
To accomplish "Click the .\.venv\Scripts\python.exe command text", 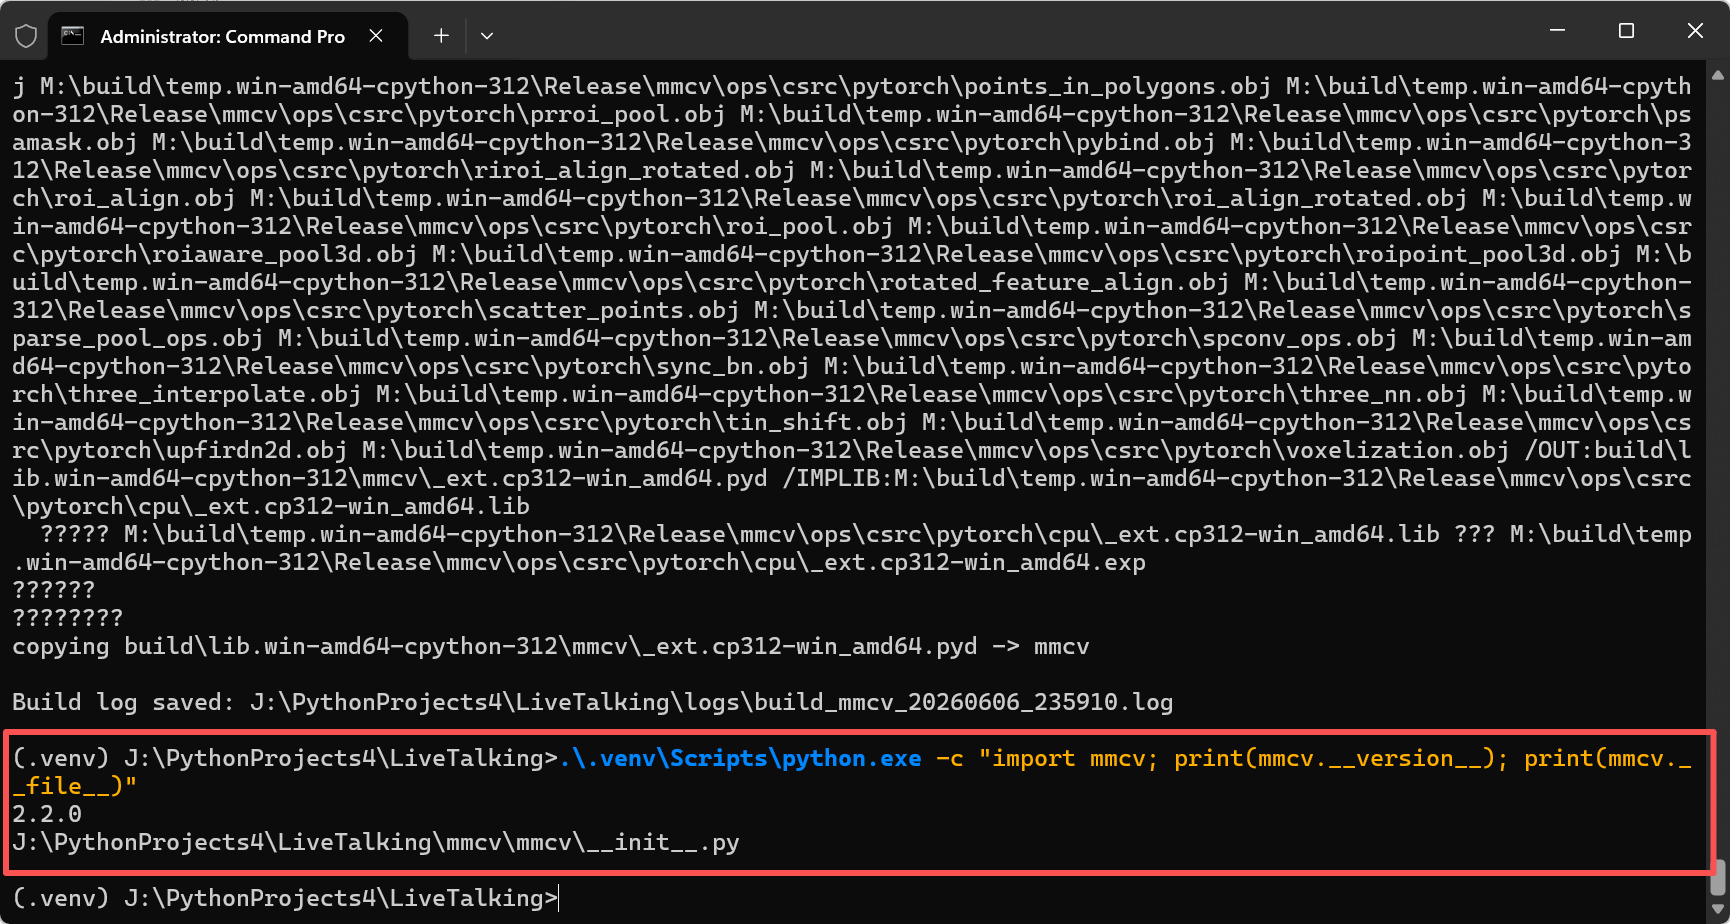I will click(741, 759).
